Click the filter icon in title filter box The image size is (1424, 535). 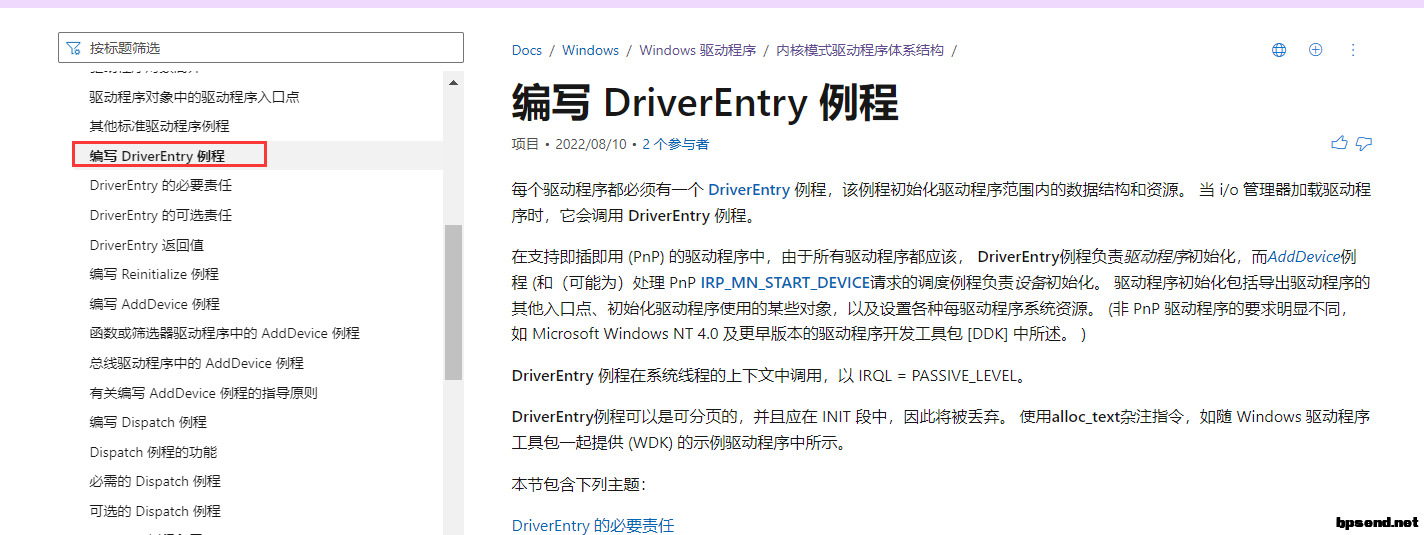(x=73, y=48)
